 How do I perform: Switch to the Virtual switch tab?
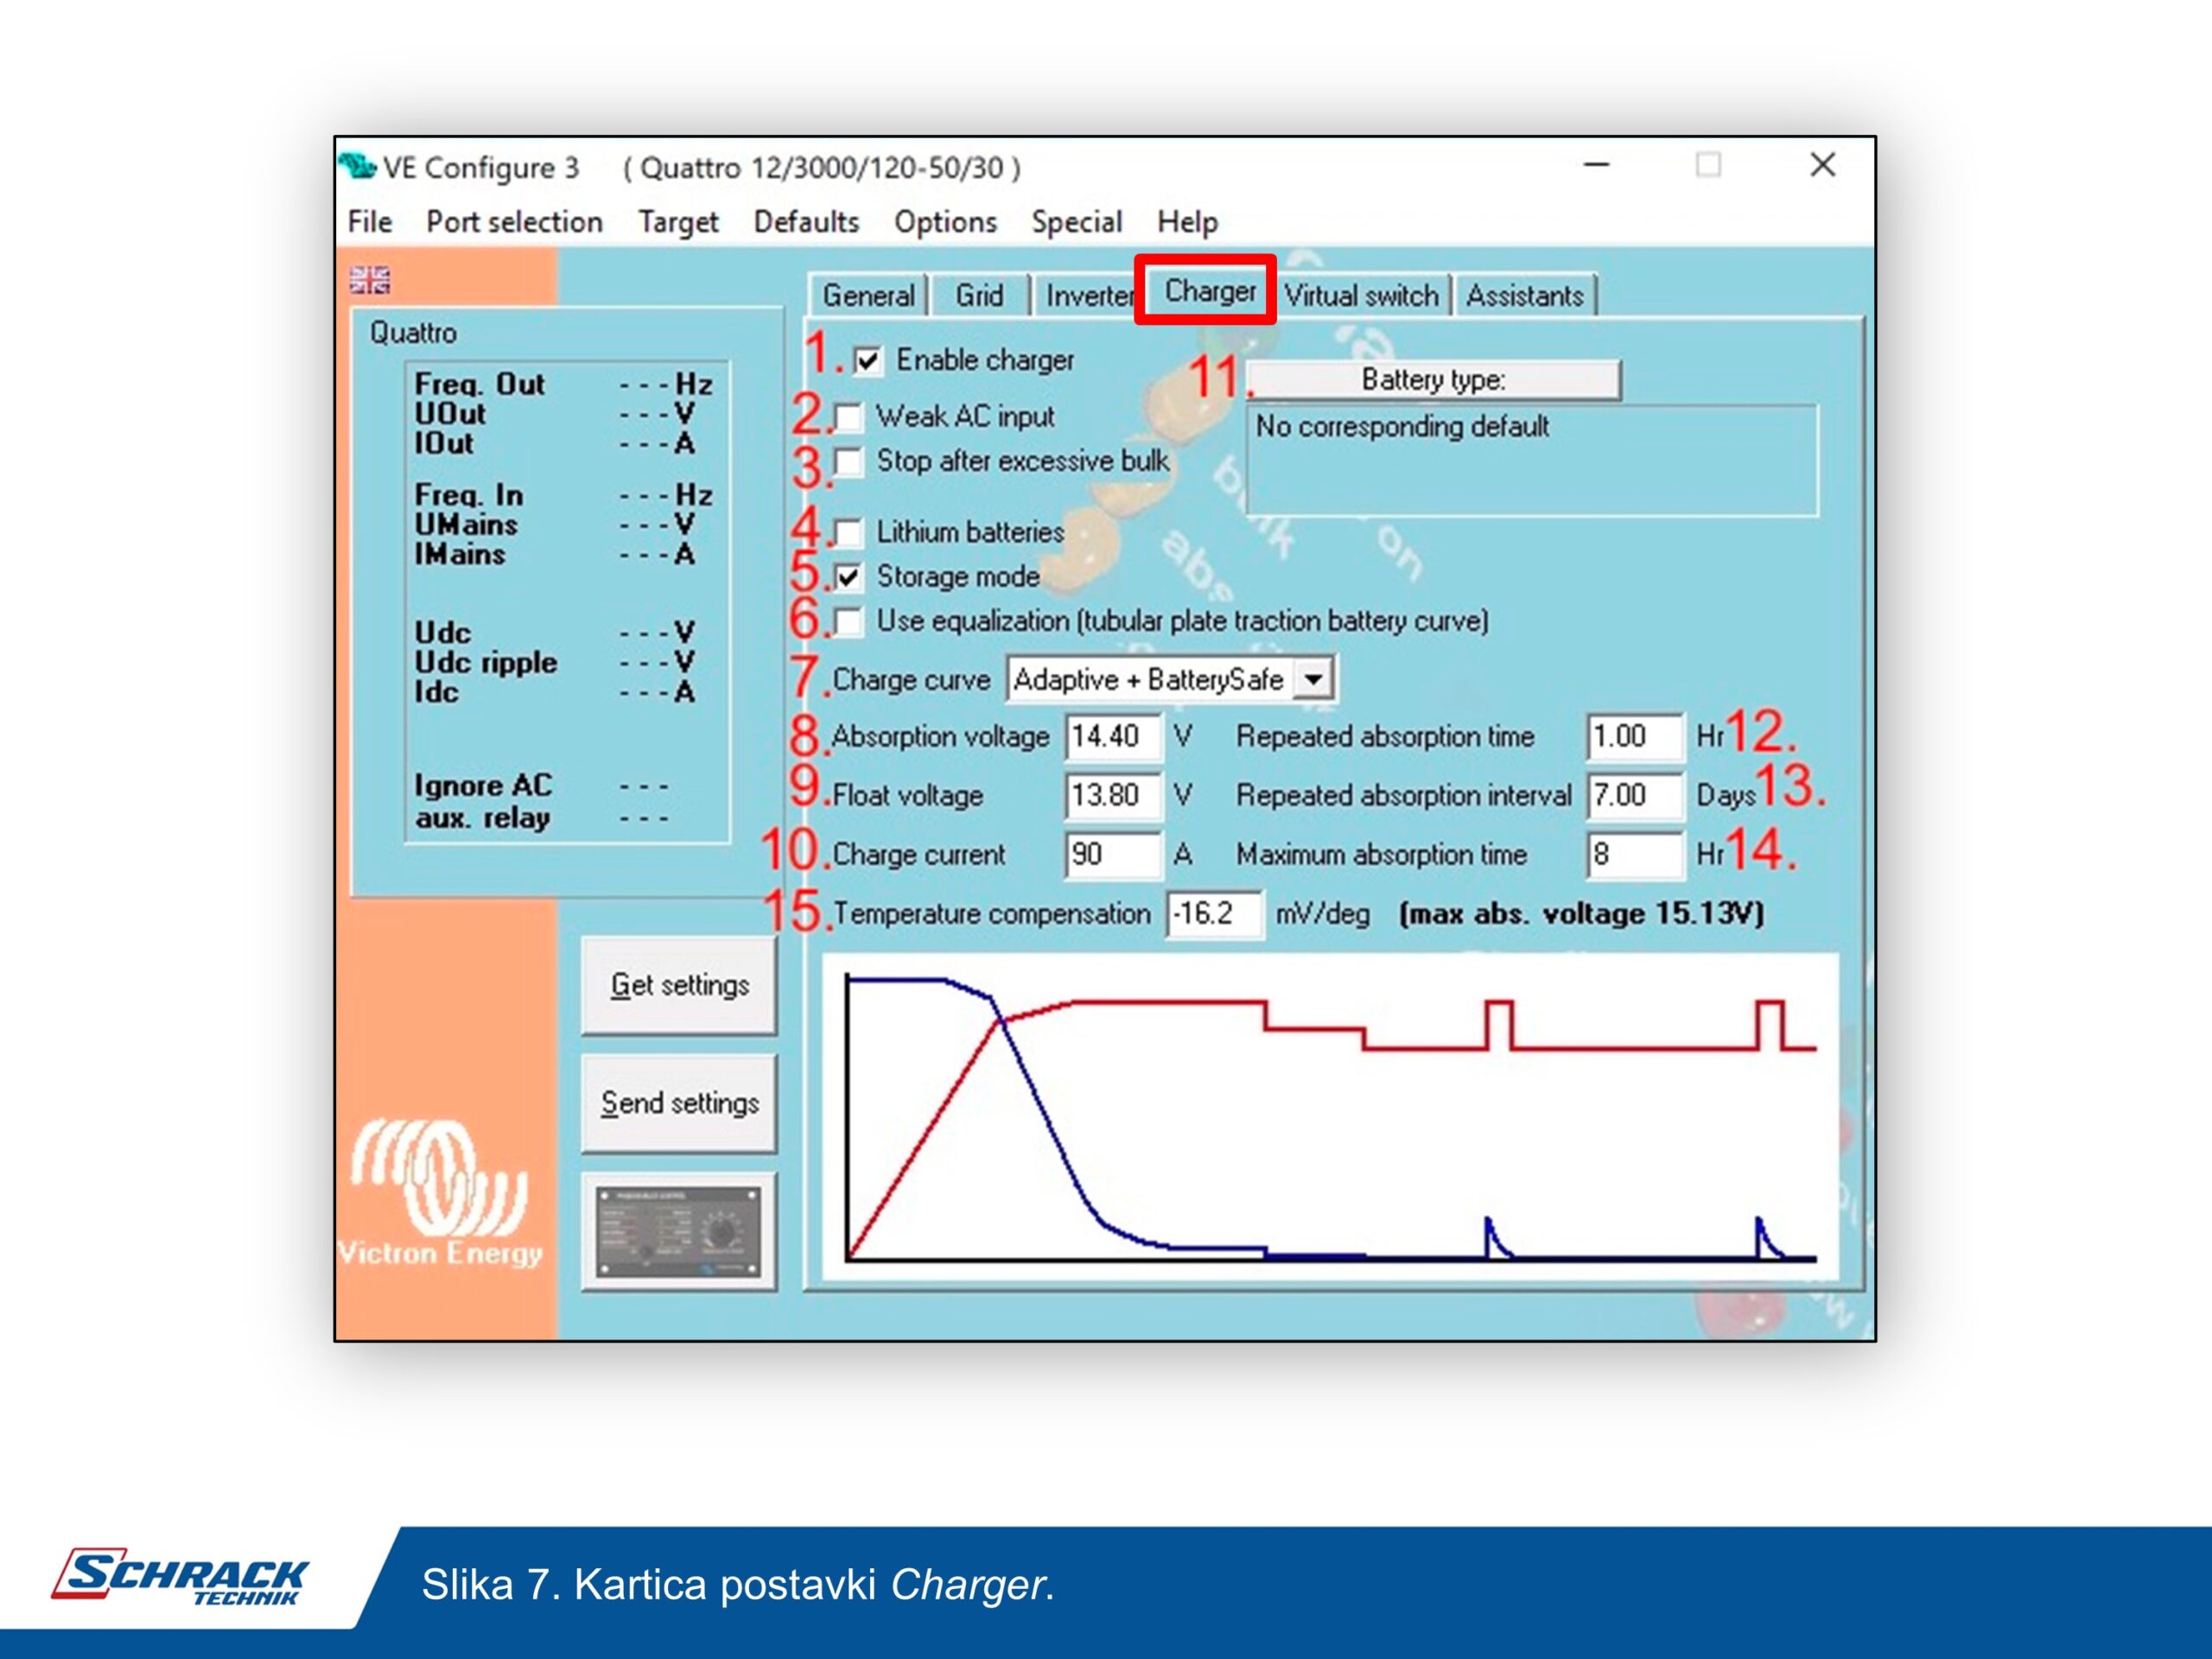(1360, 296)
